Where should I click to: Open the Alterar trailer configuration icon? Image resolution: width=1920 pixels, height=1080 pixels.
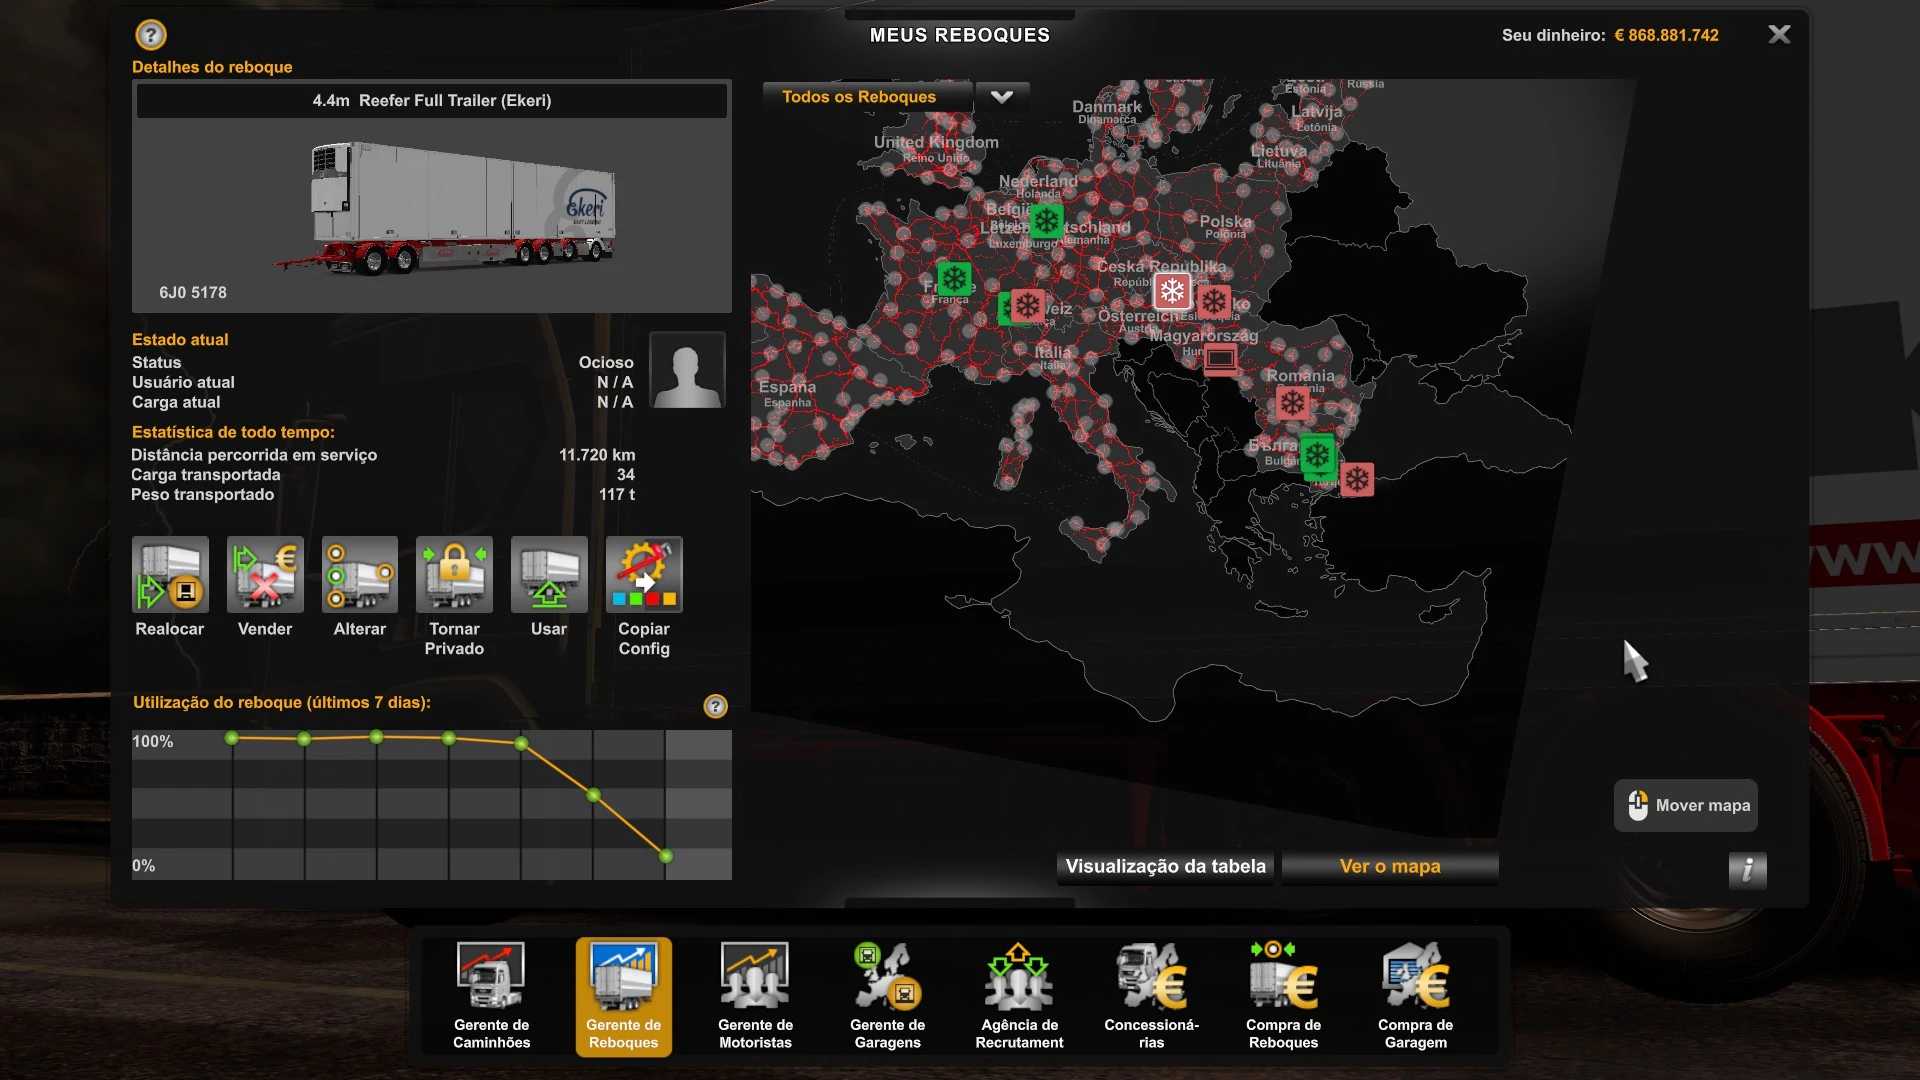[x=360, y=575]
